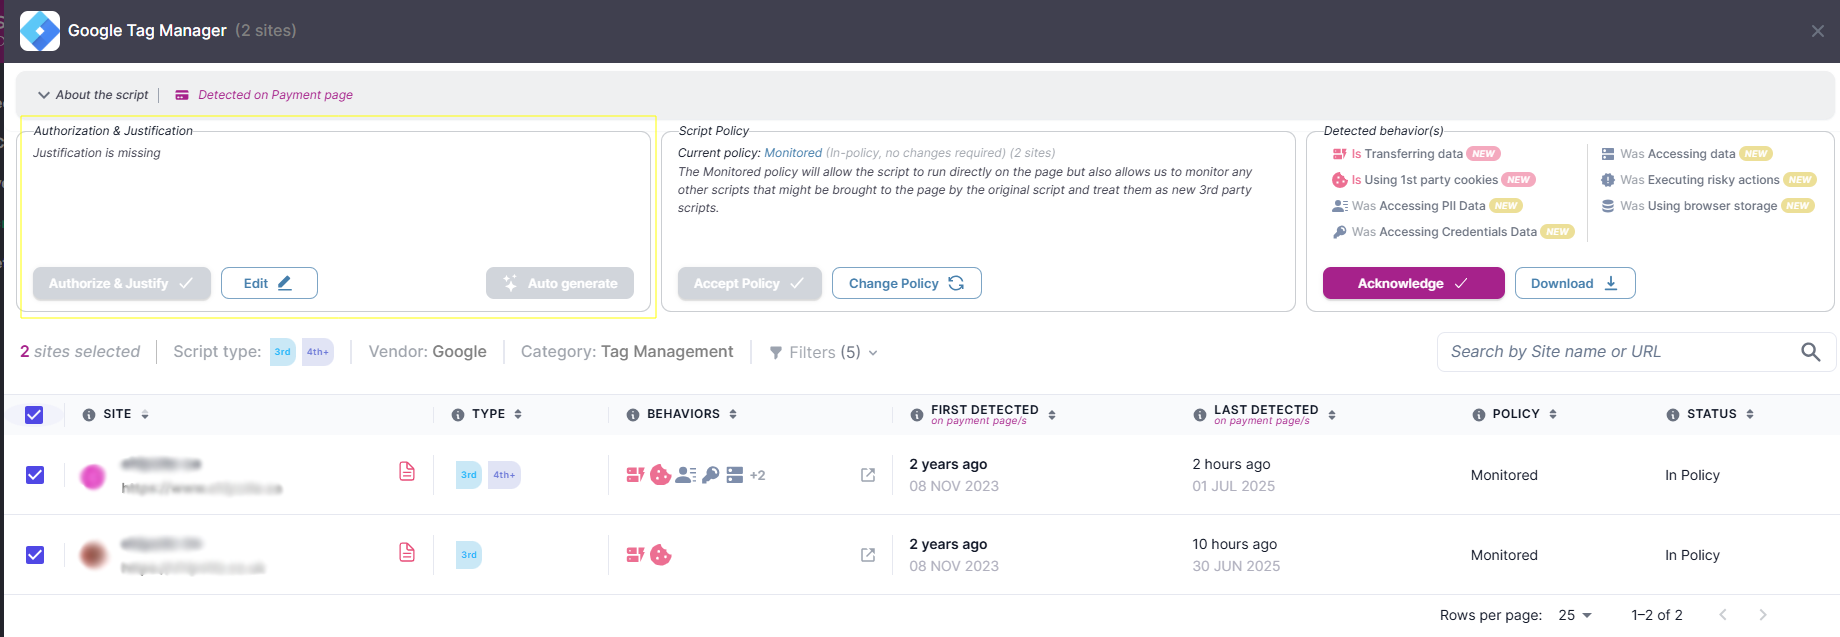Click the Executing risky actions icon
Viewport: 1840px width, 637px height.
click(x=1608, y=180)
